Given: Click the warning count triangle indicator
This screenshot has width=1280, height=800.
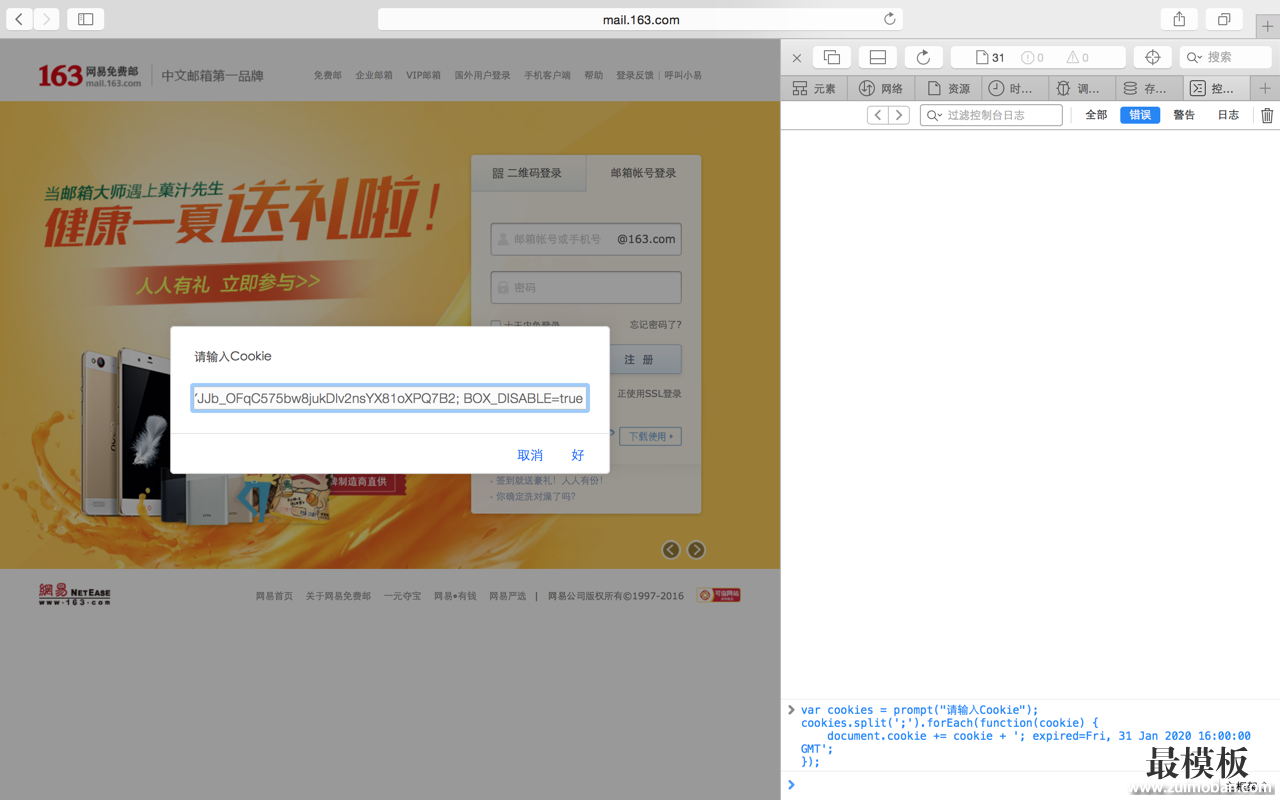Looking at the screenshot, I should pyautogui.click(x=1077, y=58).
